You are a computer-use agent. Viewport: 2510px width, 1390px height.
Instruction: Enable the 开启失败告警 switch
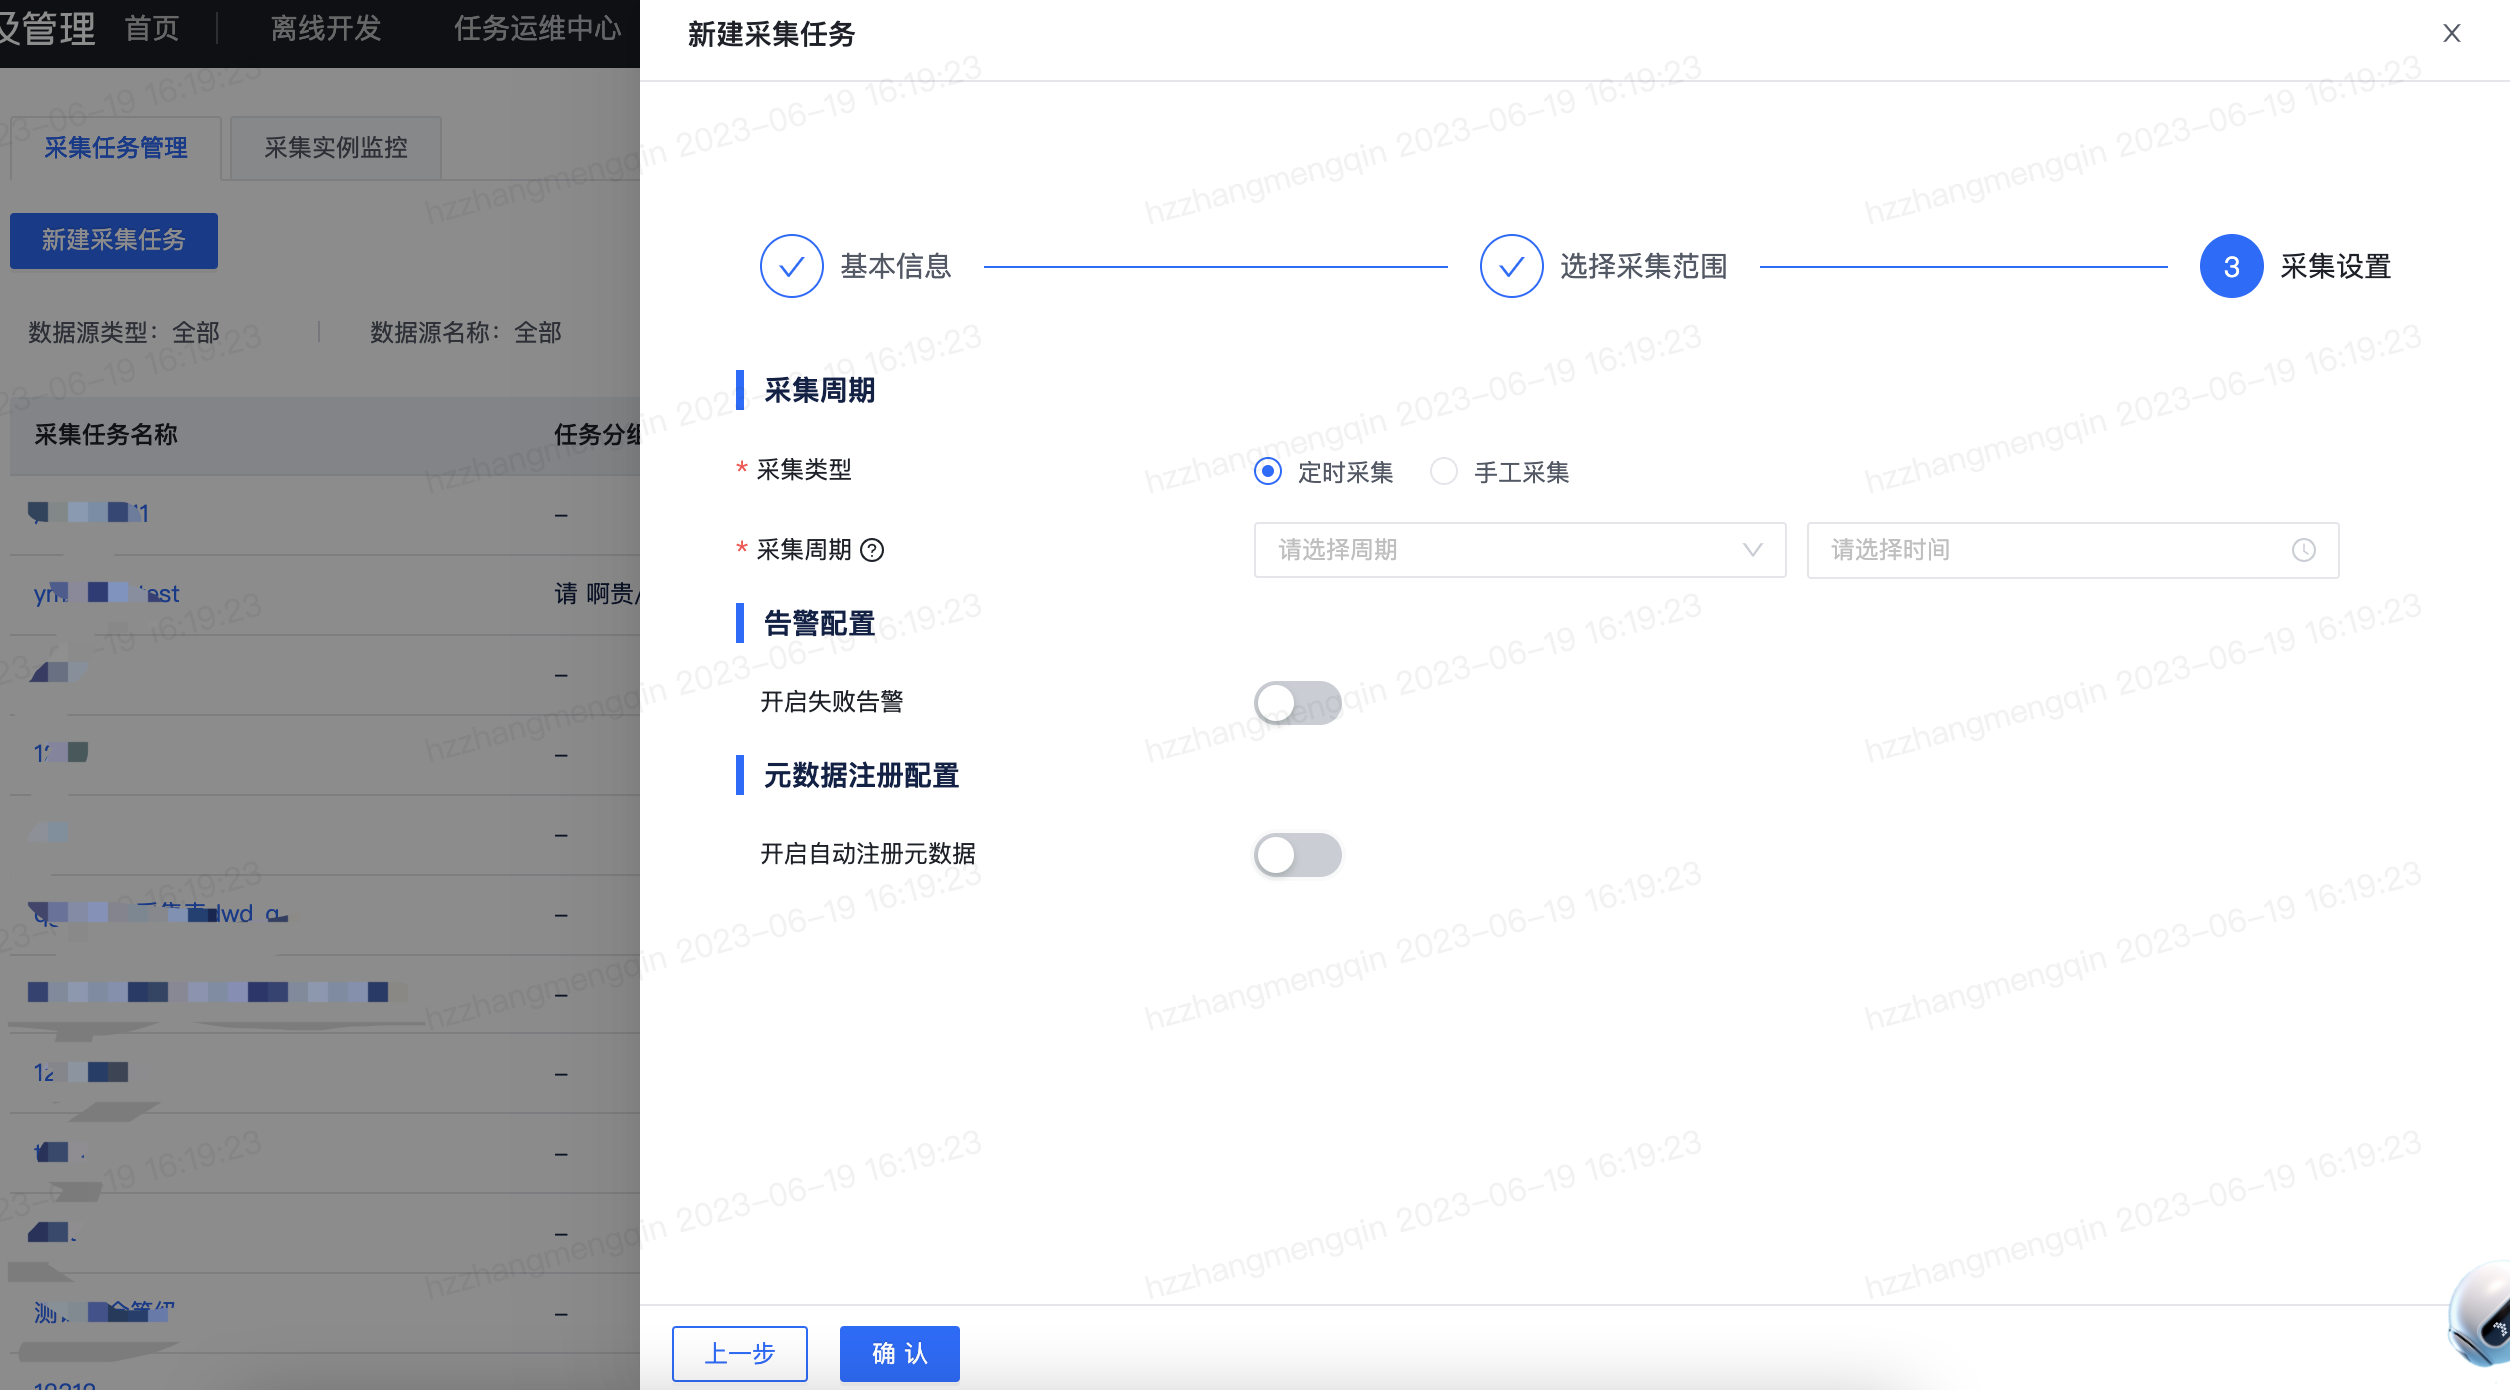[1297, 703]
